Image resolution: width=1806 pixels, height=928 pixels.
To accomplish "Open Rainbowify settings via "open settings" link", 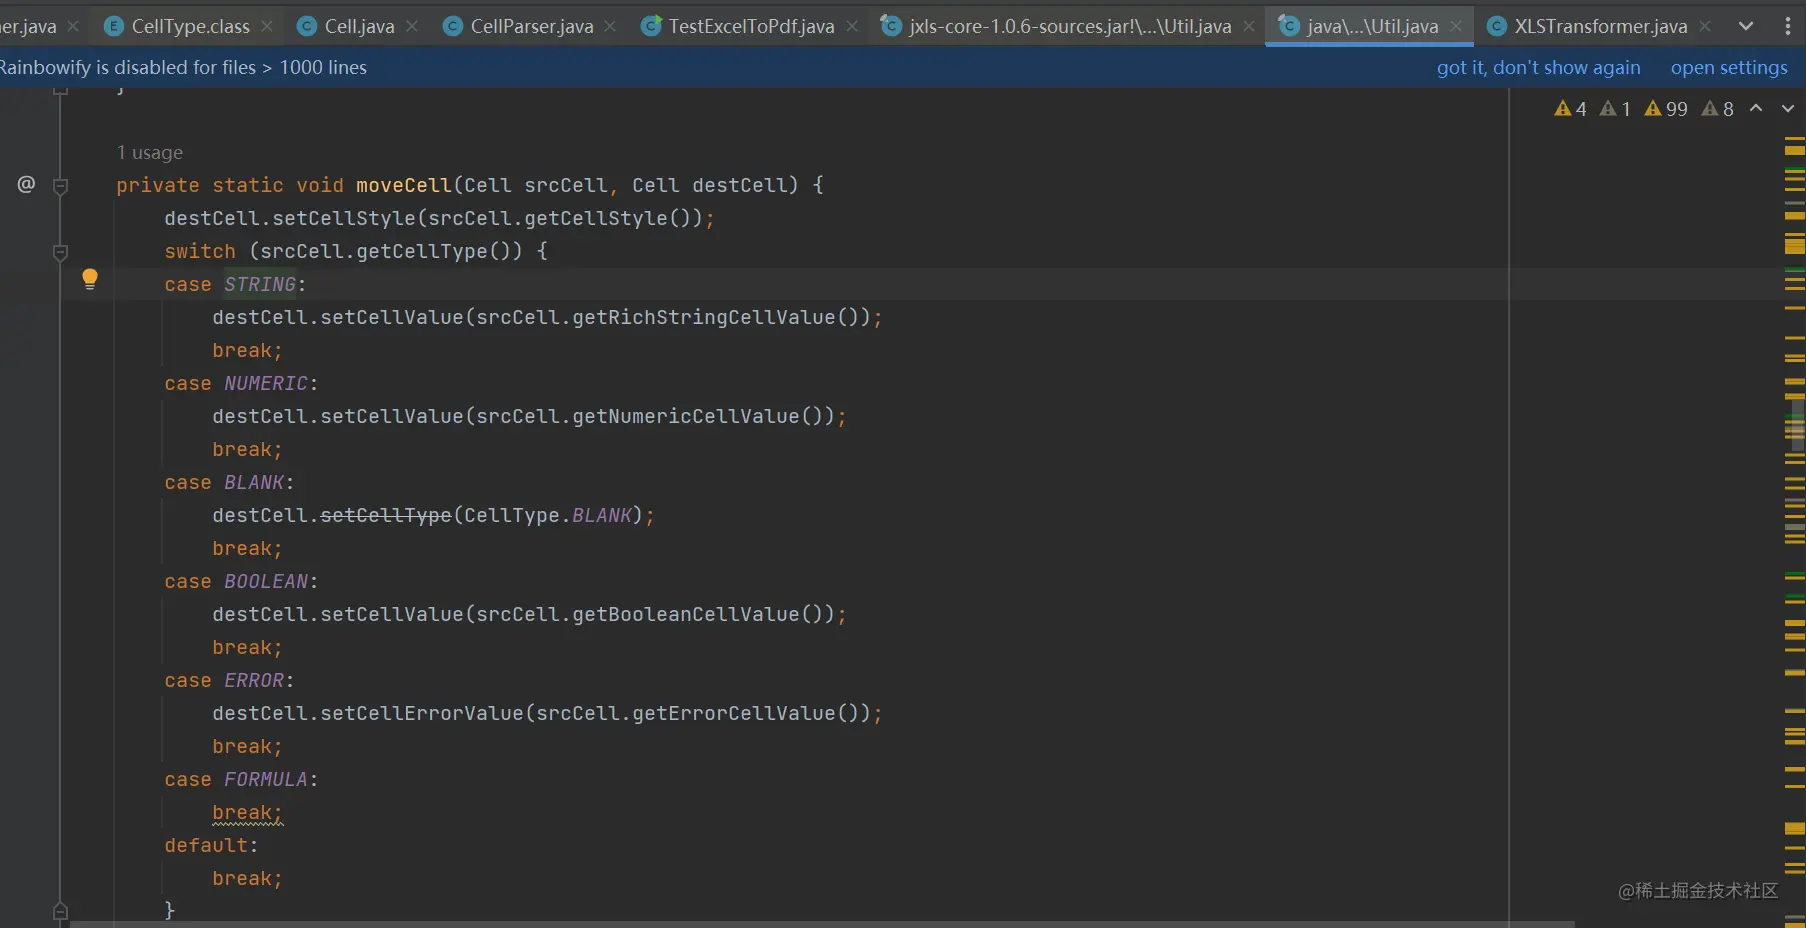I will tap(1728, 67).
